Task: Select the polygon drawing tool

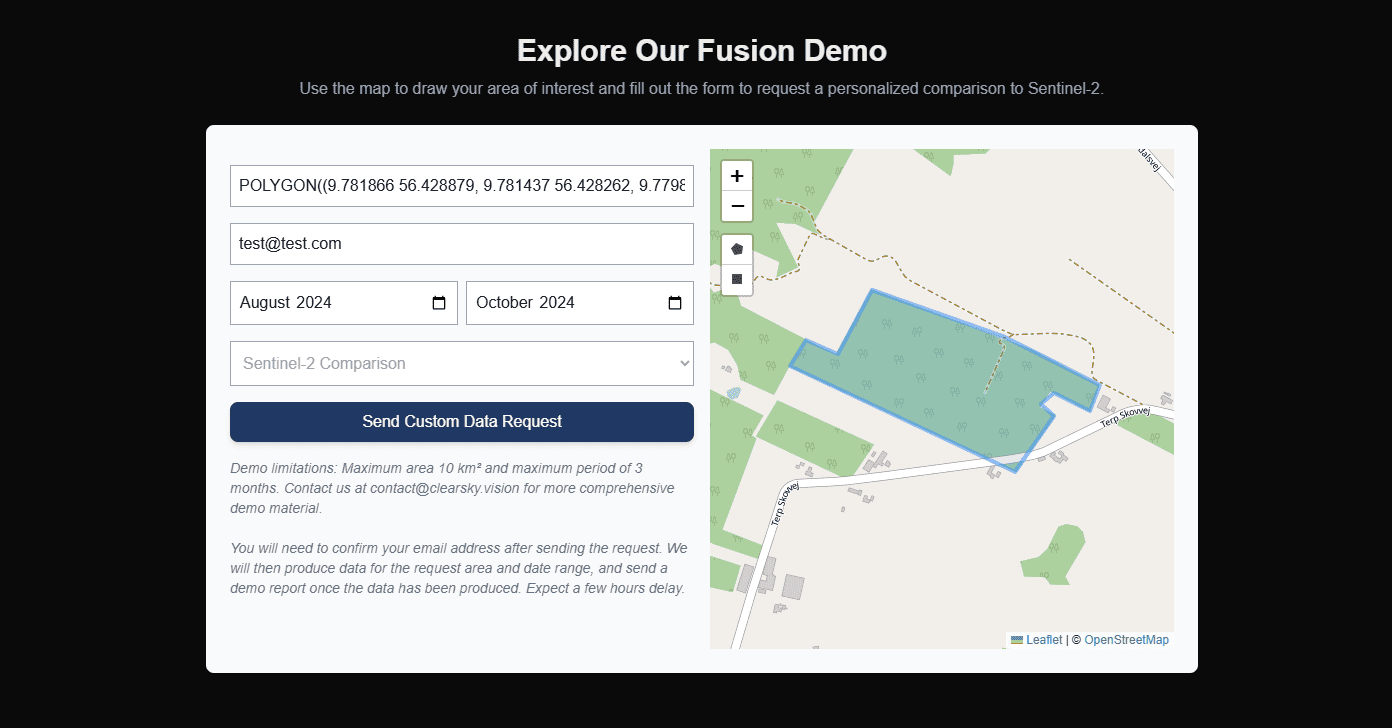Action: pyautogui.click(x=736, y=248)
